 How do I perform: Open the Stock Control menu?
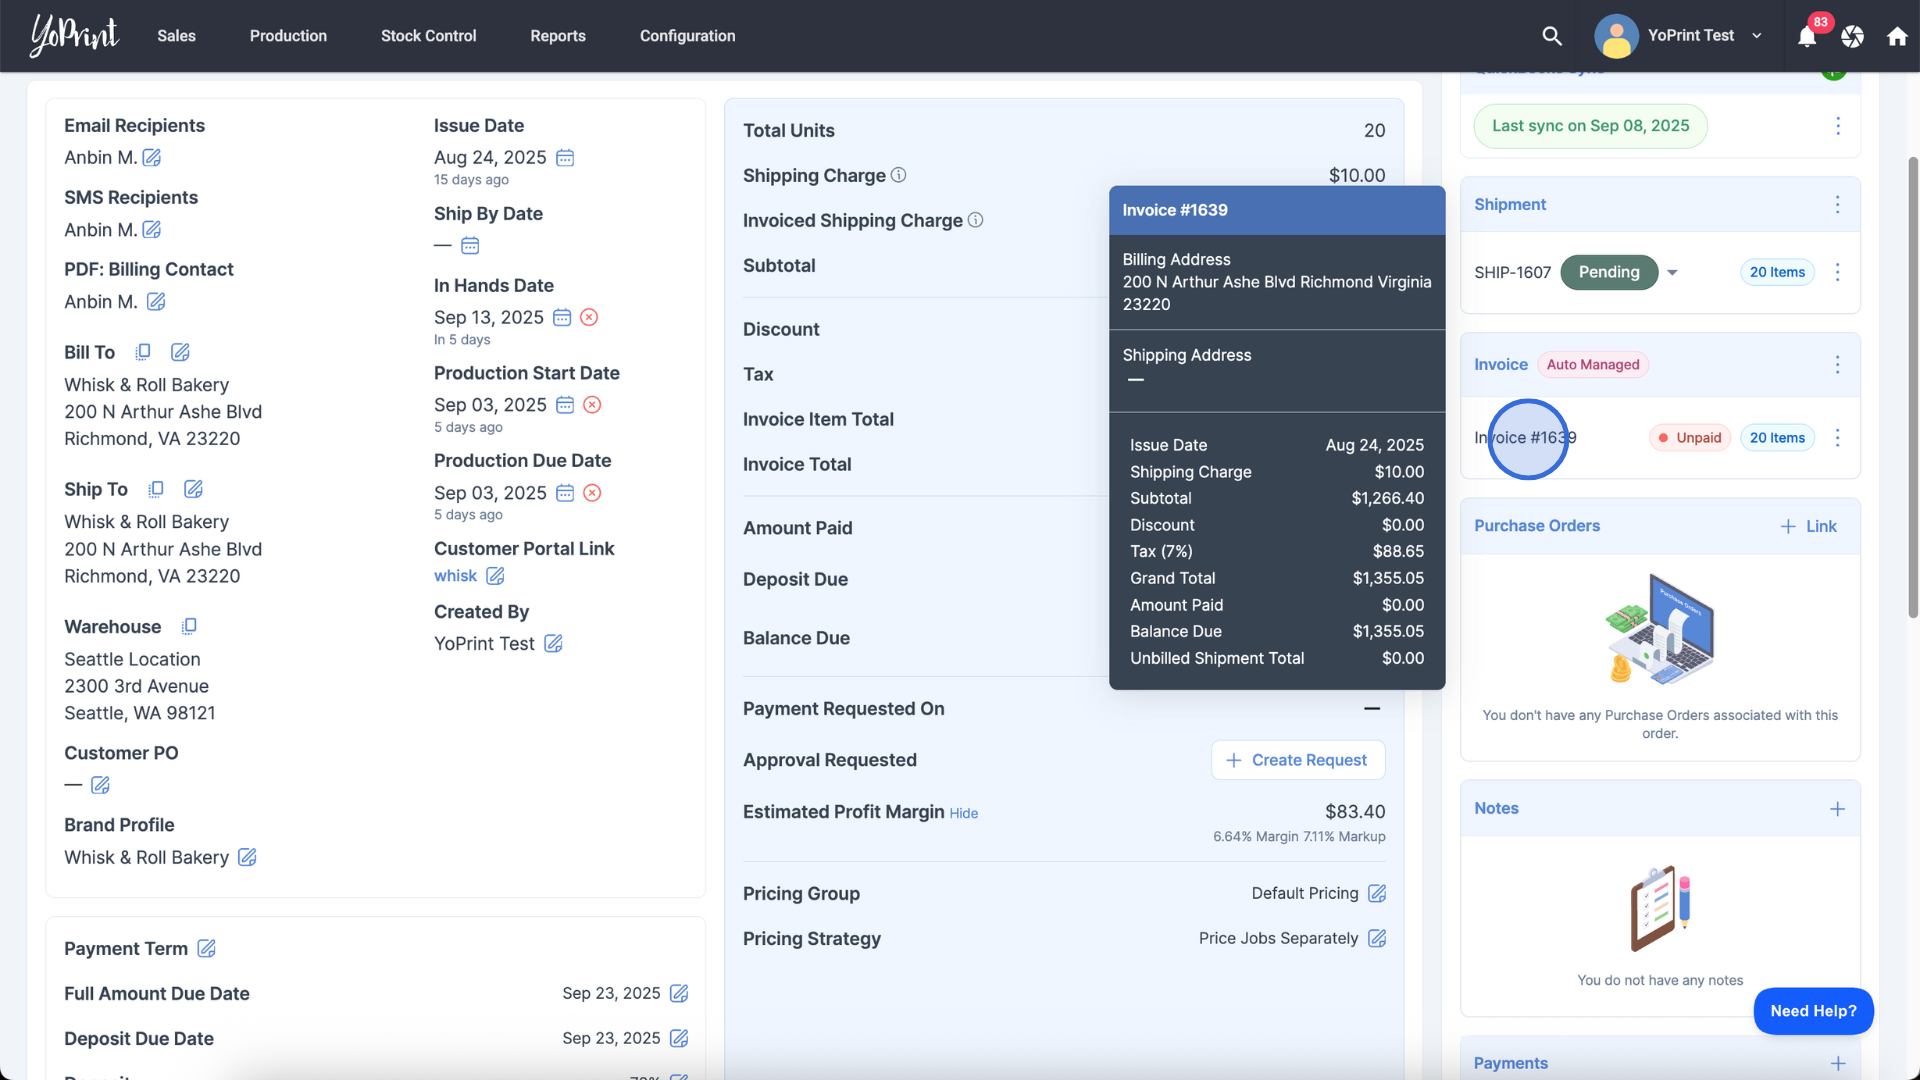click(x=428, y=36)
